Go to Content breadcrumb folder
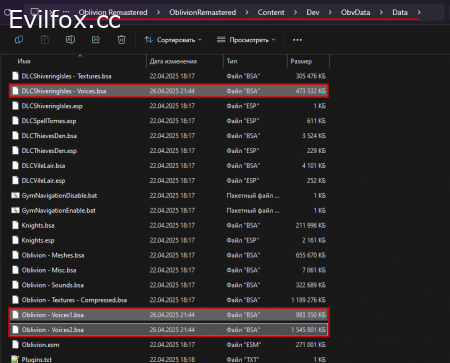The height and width of the screenshot is (363, 450). (271, 12)
